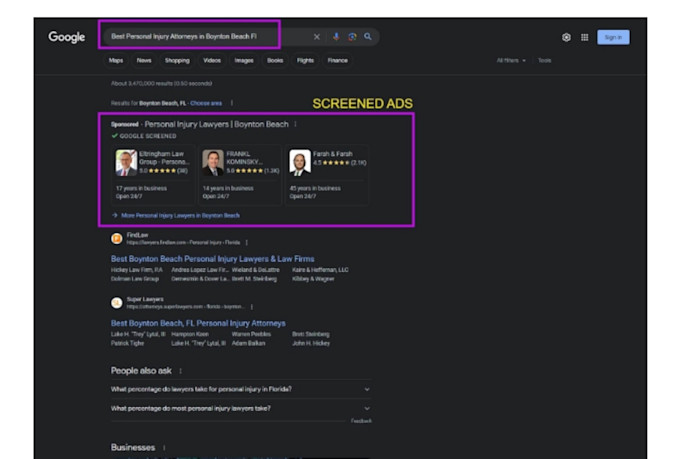Image resolution: width=680 pixels, height=459 pixels.
Task: Click the Choose area link
Action: tap(206, 103)
